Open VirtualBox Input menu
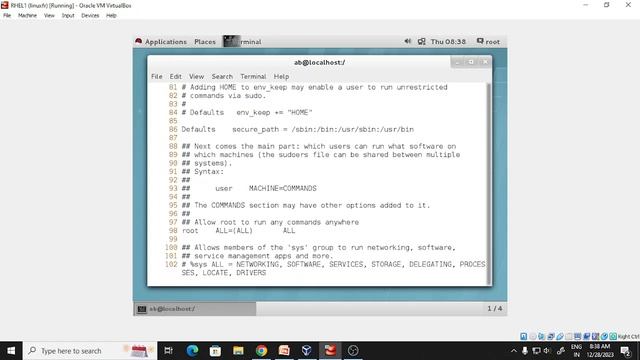 [x=68, y=16]
